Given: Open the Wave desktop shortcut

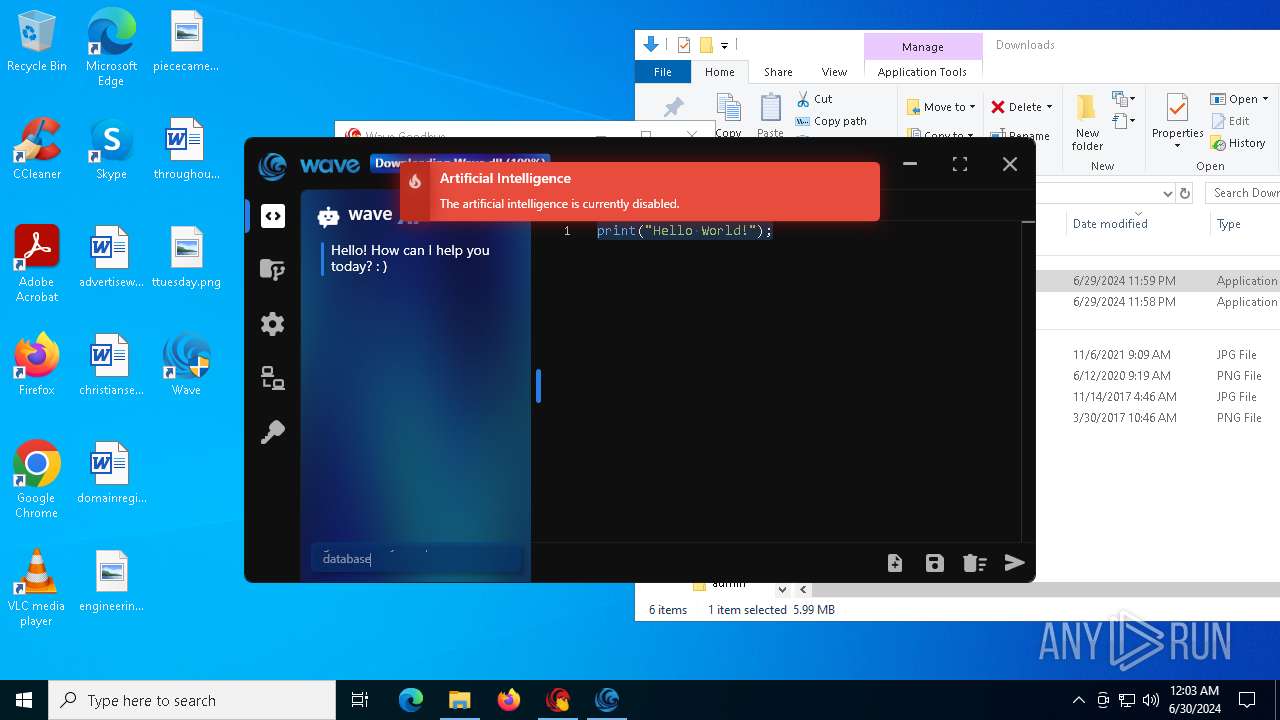Looking at the screenshot, I should [x=186, y=364].
